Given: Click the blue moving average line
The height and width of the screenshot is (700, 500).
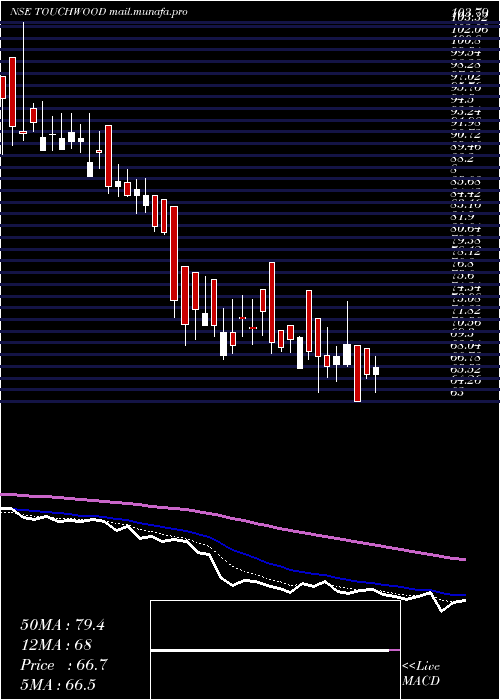Looking at the screenshot, I should (241, 553).
